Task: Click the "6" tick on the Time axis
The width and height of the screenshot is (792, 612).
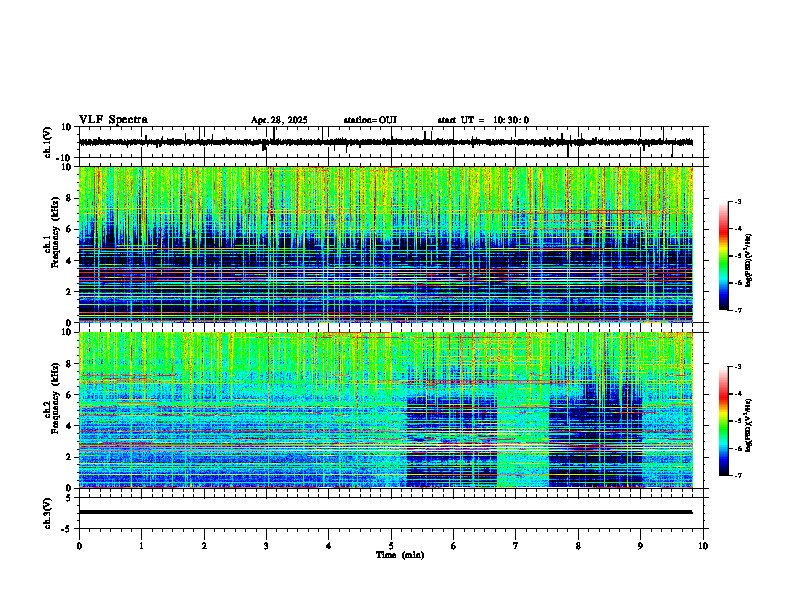Action: tap(454, 546)
